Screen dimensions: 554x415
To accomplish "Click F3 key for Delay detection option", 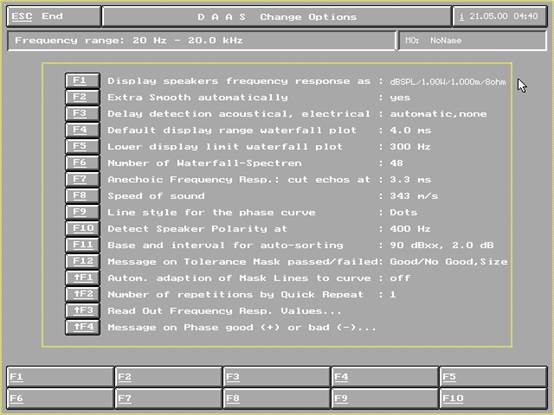I will 82,114.
